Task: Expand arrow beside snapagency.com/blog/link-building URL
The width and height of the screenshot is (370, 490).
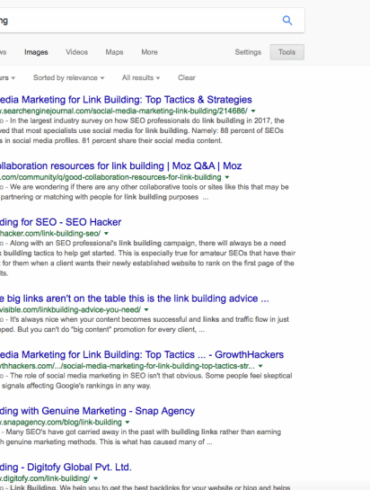Action: point(127,422)
